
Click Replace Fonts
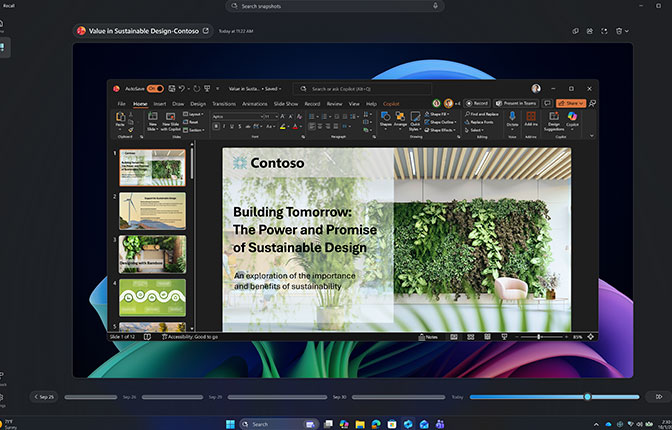pos(479,122)
